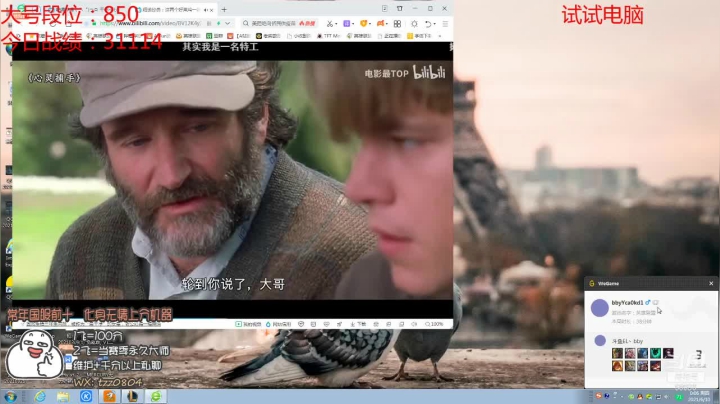Expand bookmarks bar overflow chevron

tap(439, 36)
